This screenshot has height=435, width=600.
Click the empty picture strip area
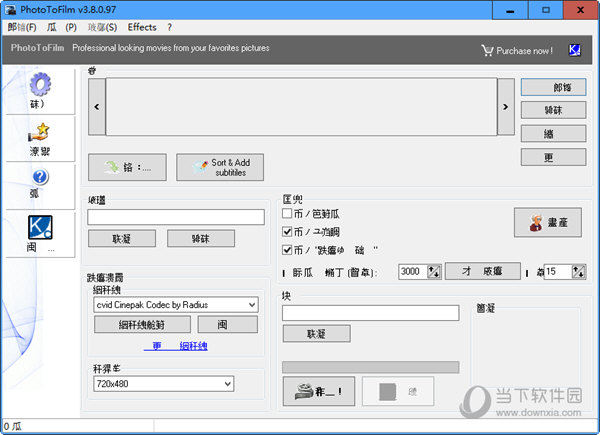coord(302,107)
